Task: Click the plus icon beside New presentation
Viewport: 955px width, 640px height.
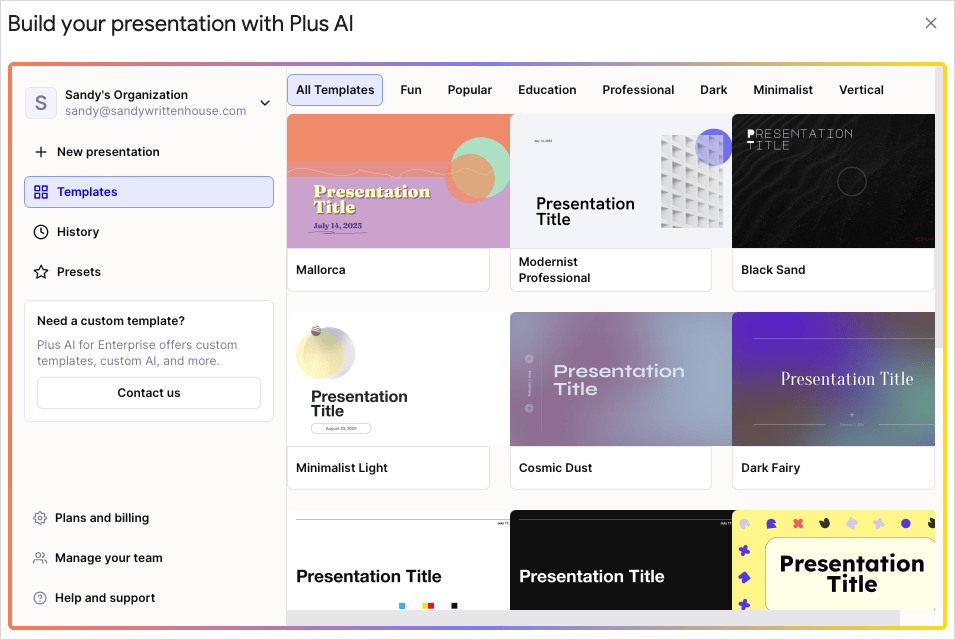Action: coord(41,152)
